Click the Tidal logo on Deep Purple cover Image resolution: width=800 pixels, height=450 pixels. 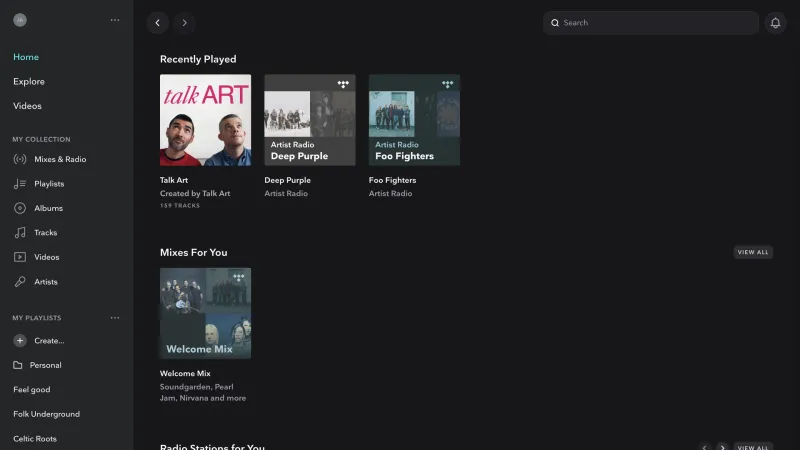[x=343, y=84]
